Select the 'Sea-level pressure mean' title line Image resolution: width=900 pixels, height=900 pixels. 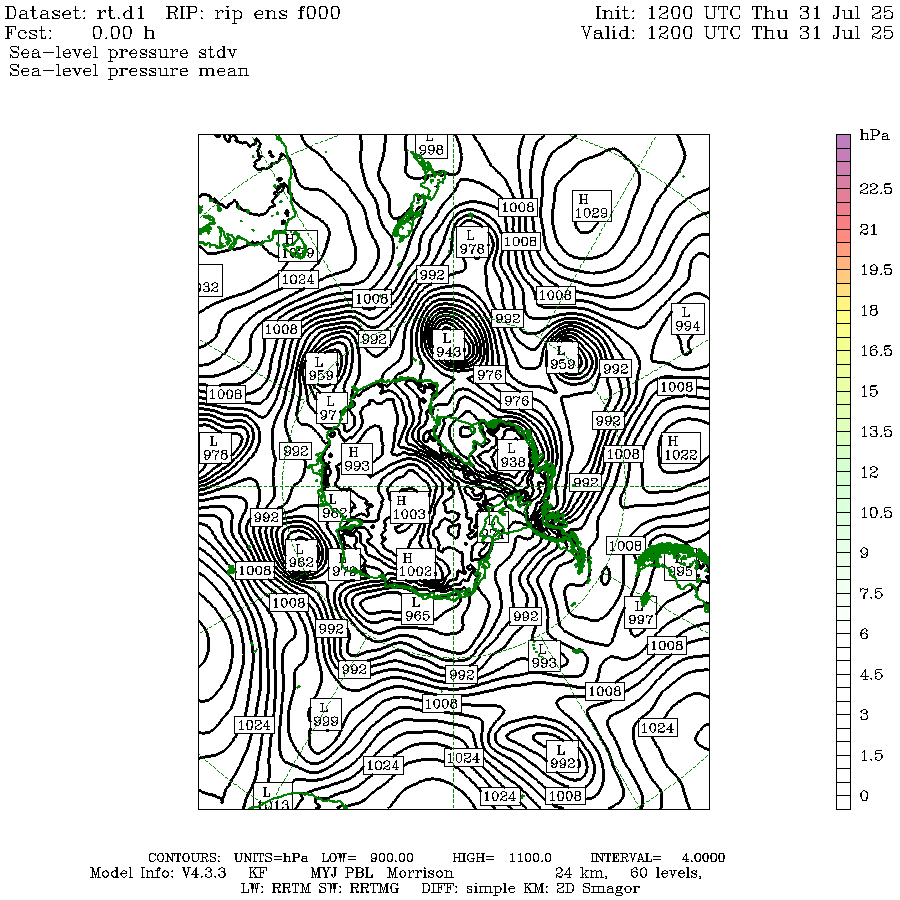click(129, 71)
